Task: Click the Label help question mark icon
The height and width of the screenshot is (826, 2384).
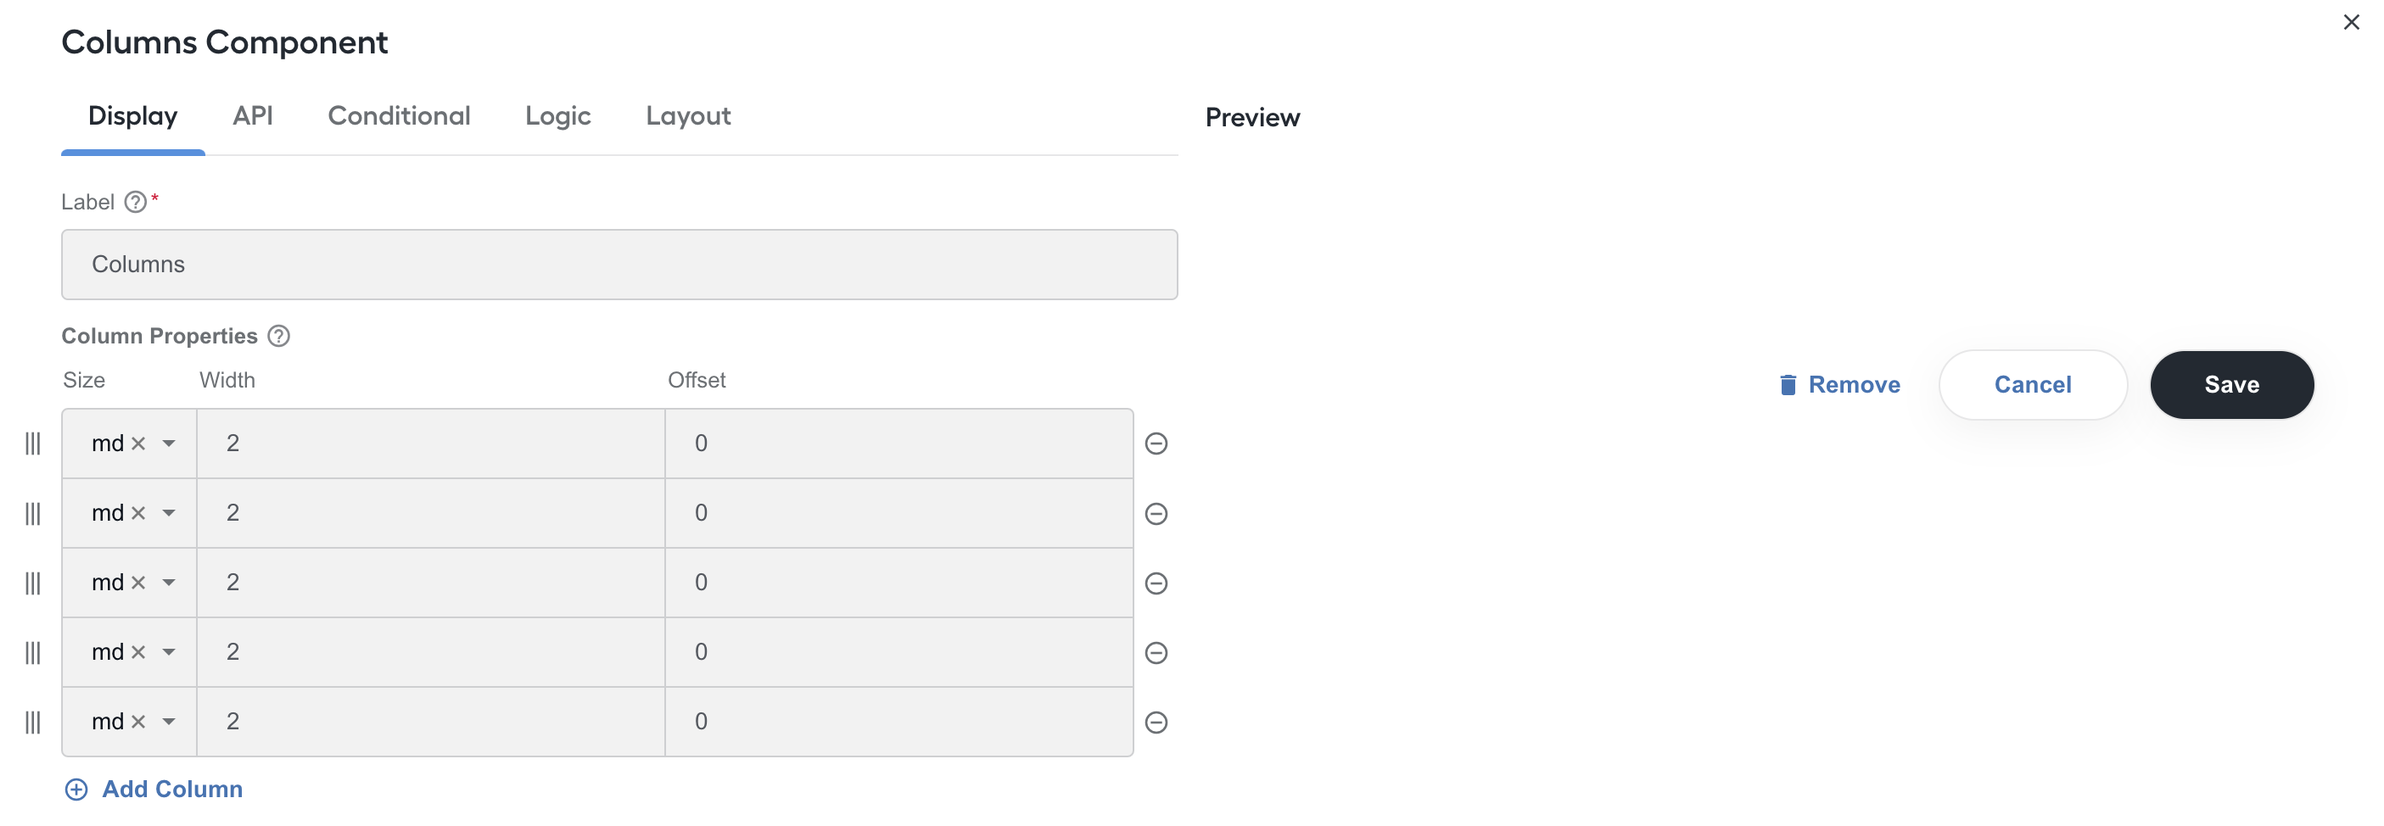Action: [135, 202]
